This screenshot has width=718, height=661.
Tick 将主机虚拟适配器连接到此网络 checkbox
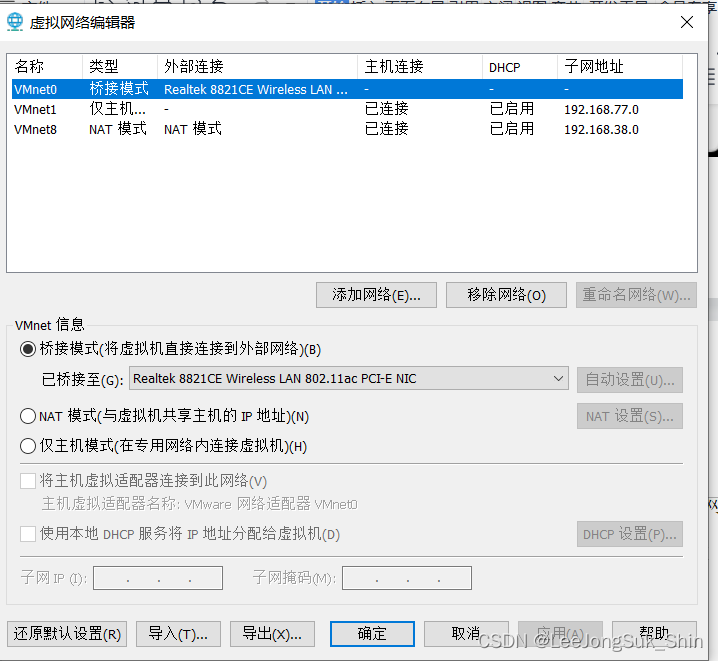pyautogui.click(x=28, y=481)
